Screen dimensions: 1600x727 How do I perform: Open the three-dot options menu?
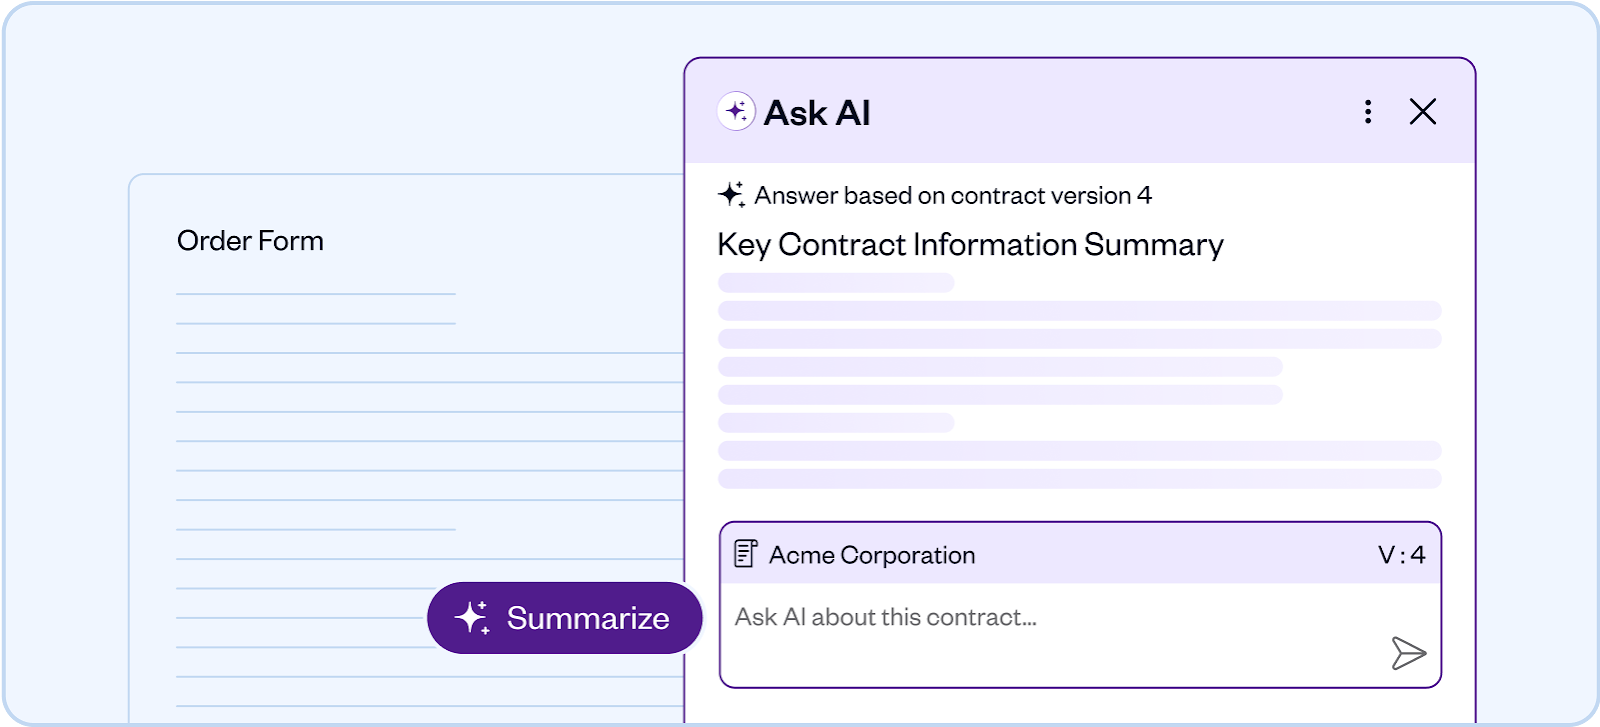[x=1368, y=112]
